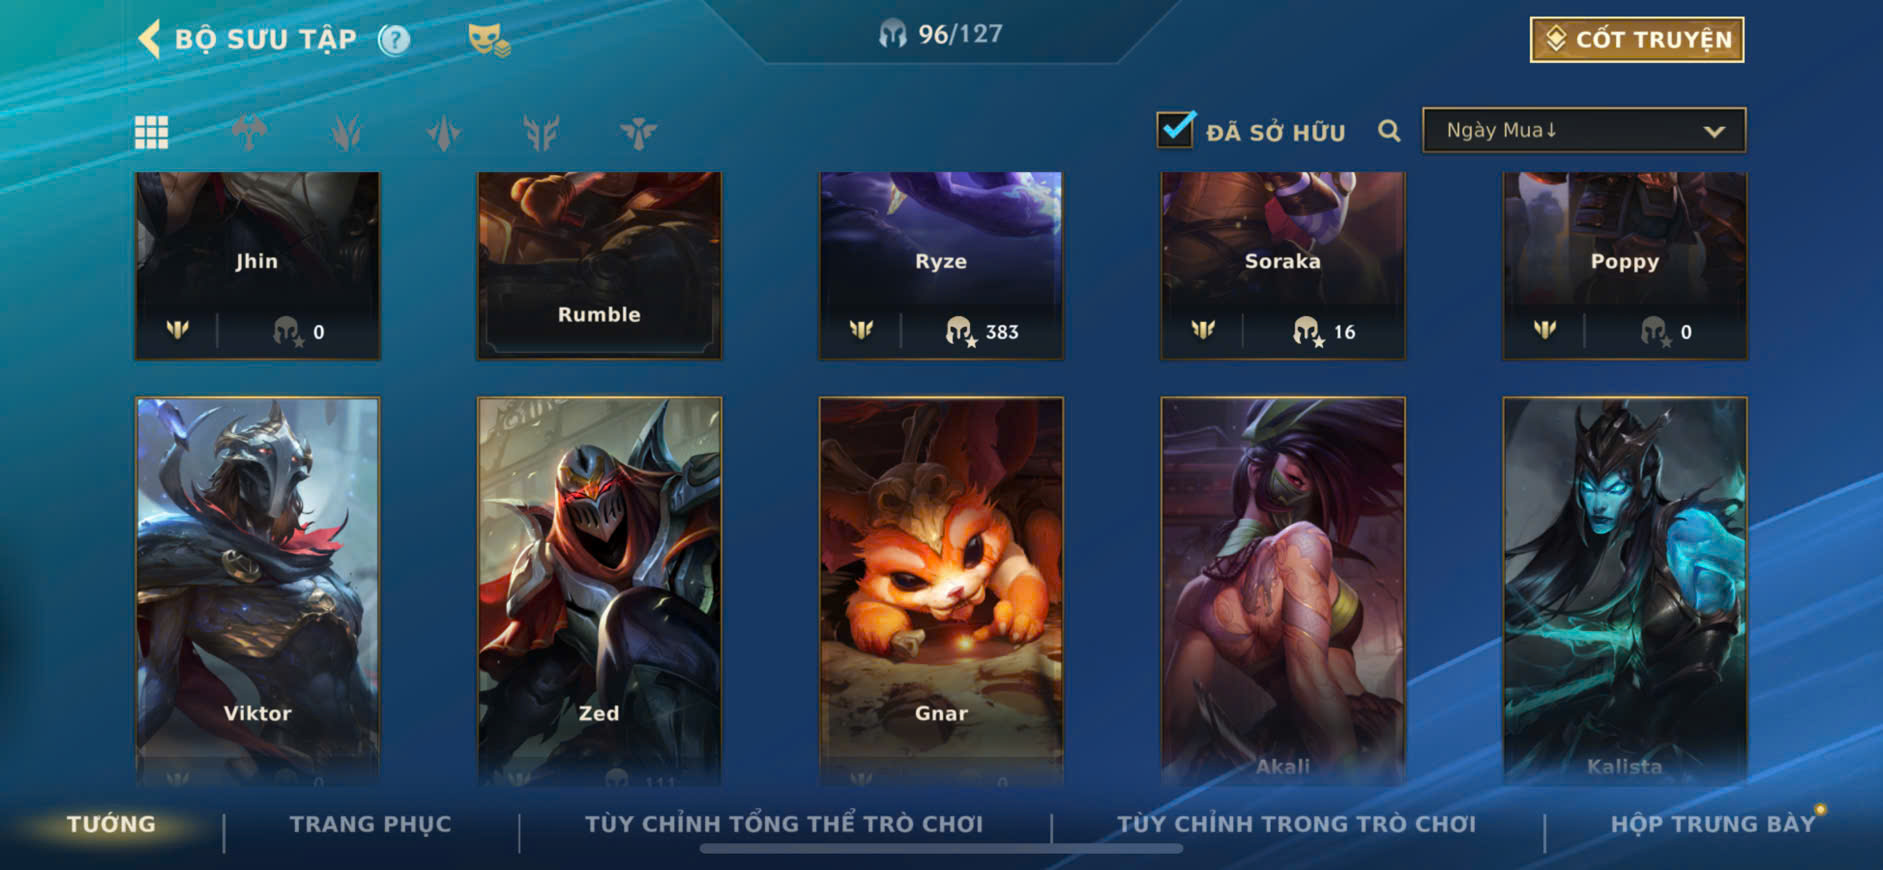
Task: Select the Ryze champion card
Action: point(941,265)
